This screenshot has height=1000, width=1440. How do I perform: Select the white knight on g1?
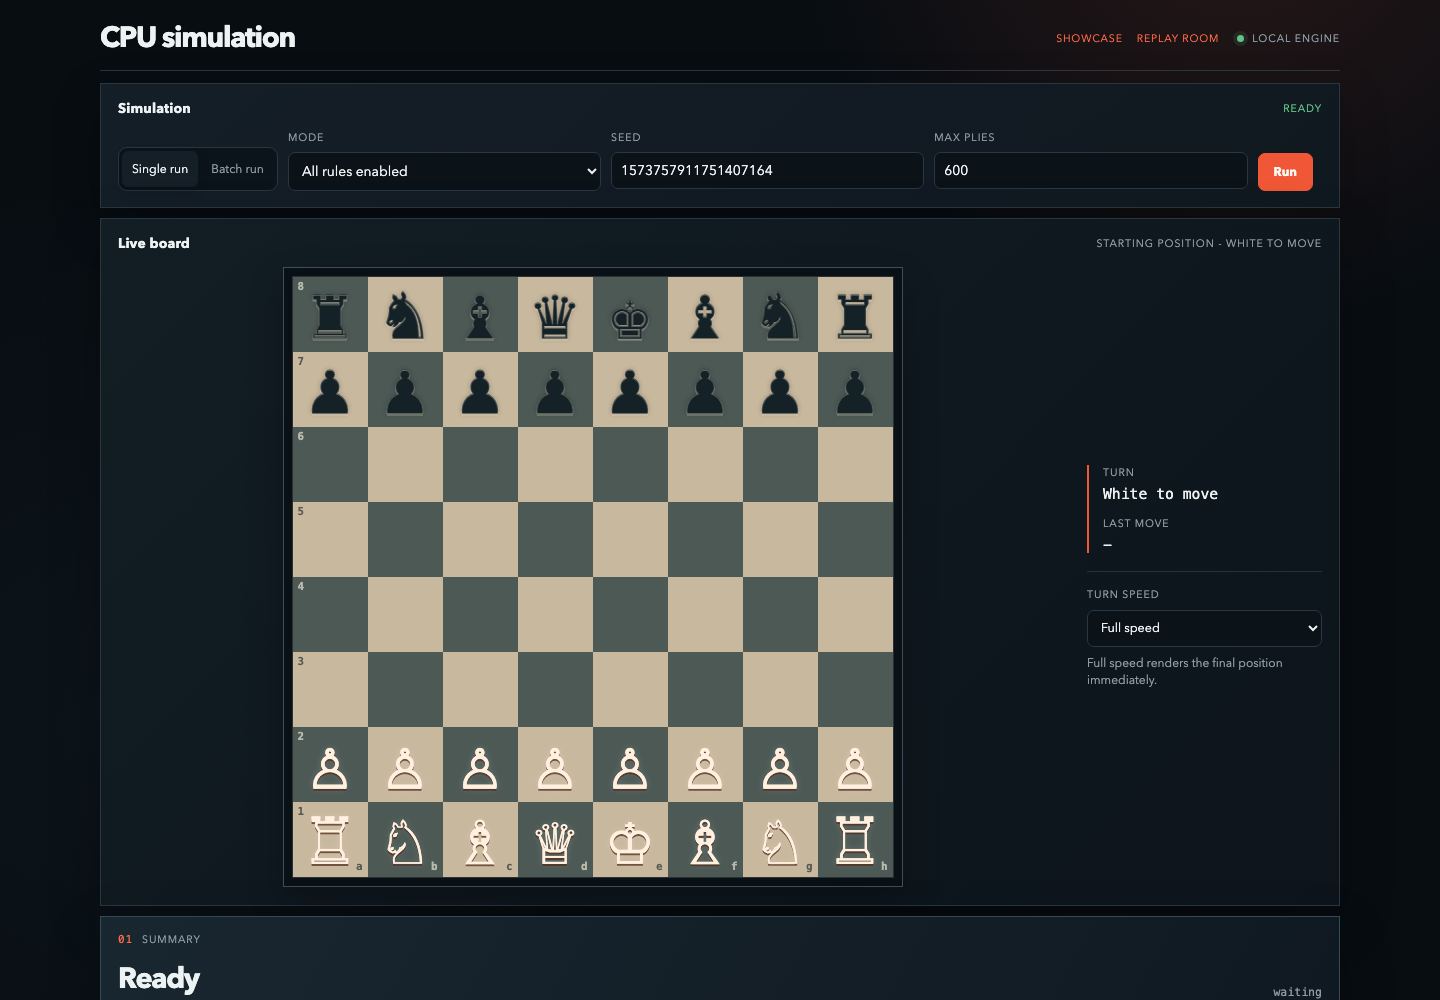pos(780,840)
